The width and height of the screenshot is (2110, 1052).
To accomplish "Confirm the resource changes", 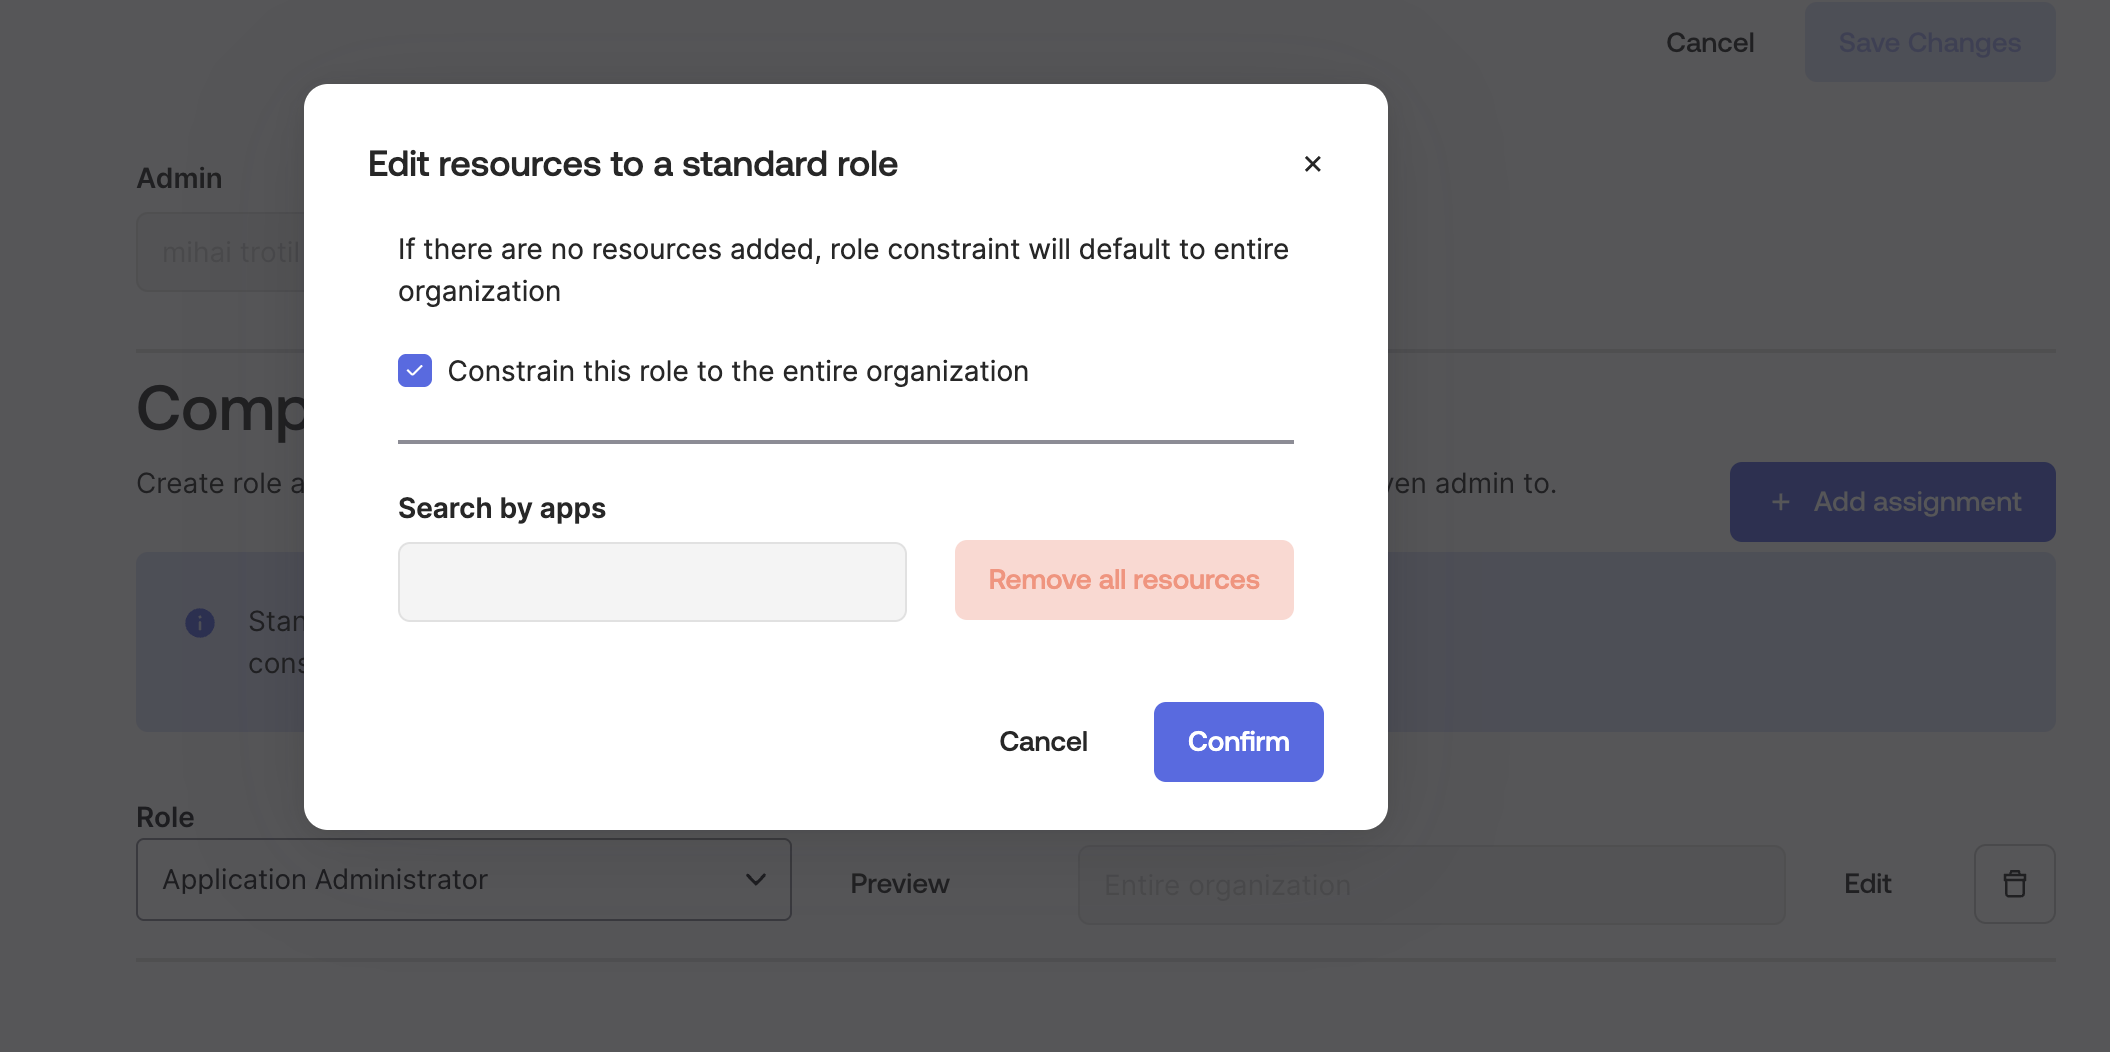I will [1239, 742].
